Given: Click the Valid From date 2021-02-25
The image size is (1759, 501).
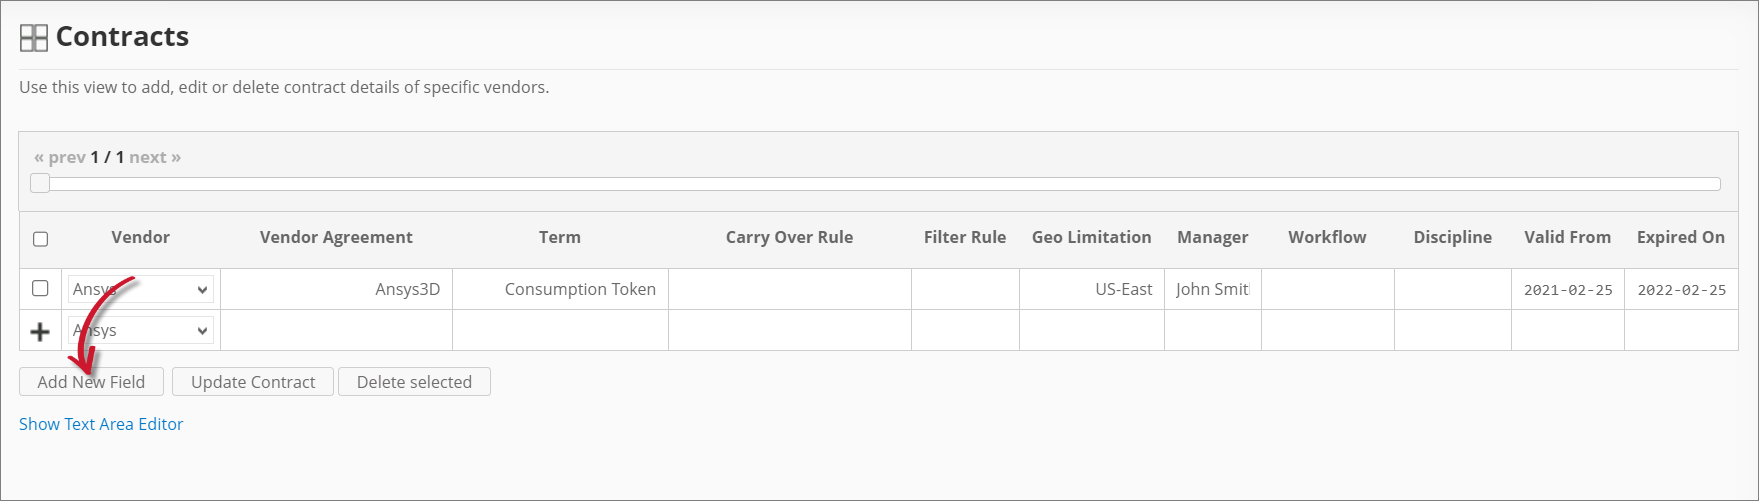Looking at the screenshot, I should tap(1567, 290).
